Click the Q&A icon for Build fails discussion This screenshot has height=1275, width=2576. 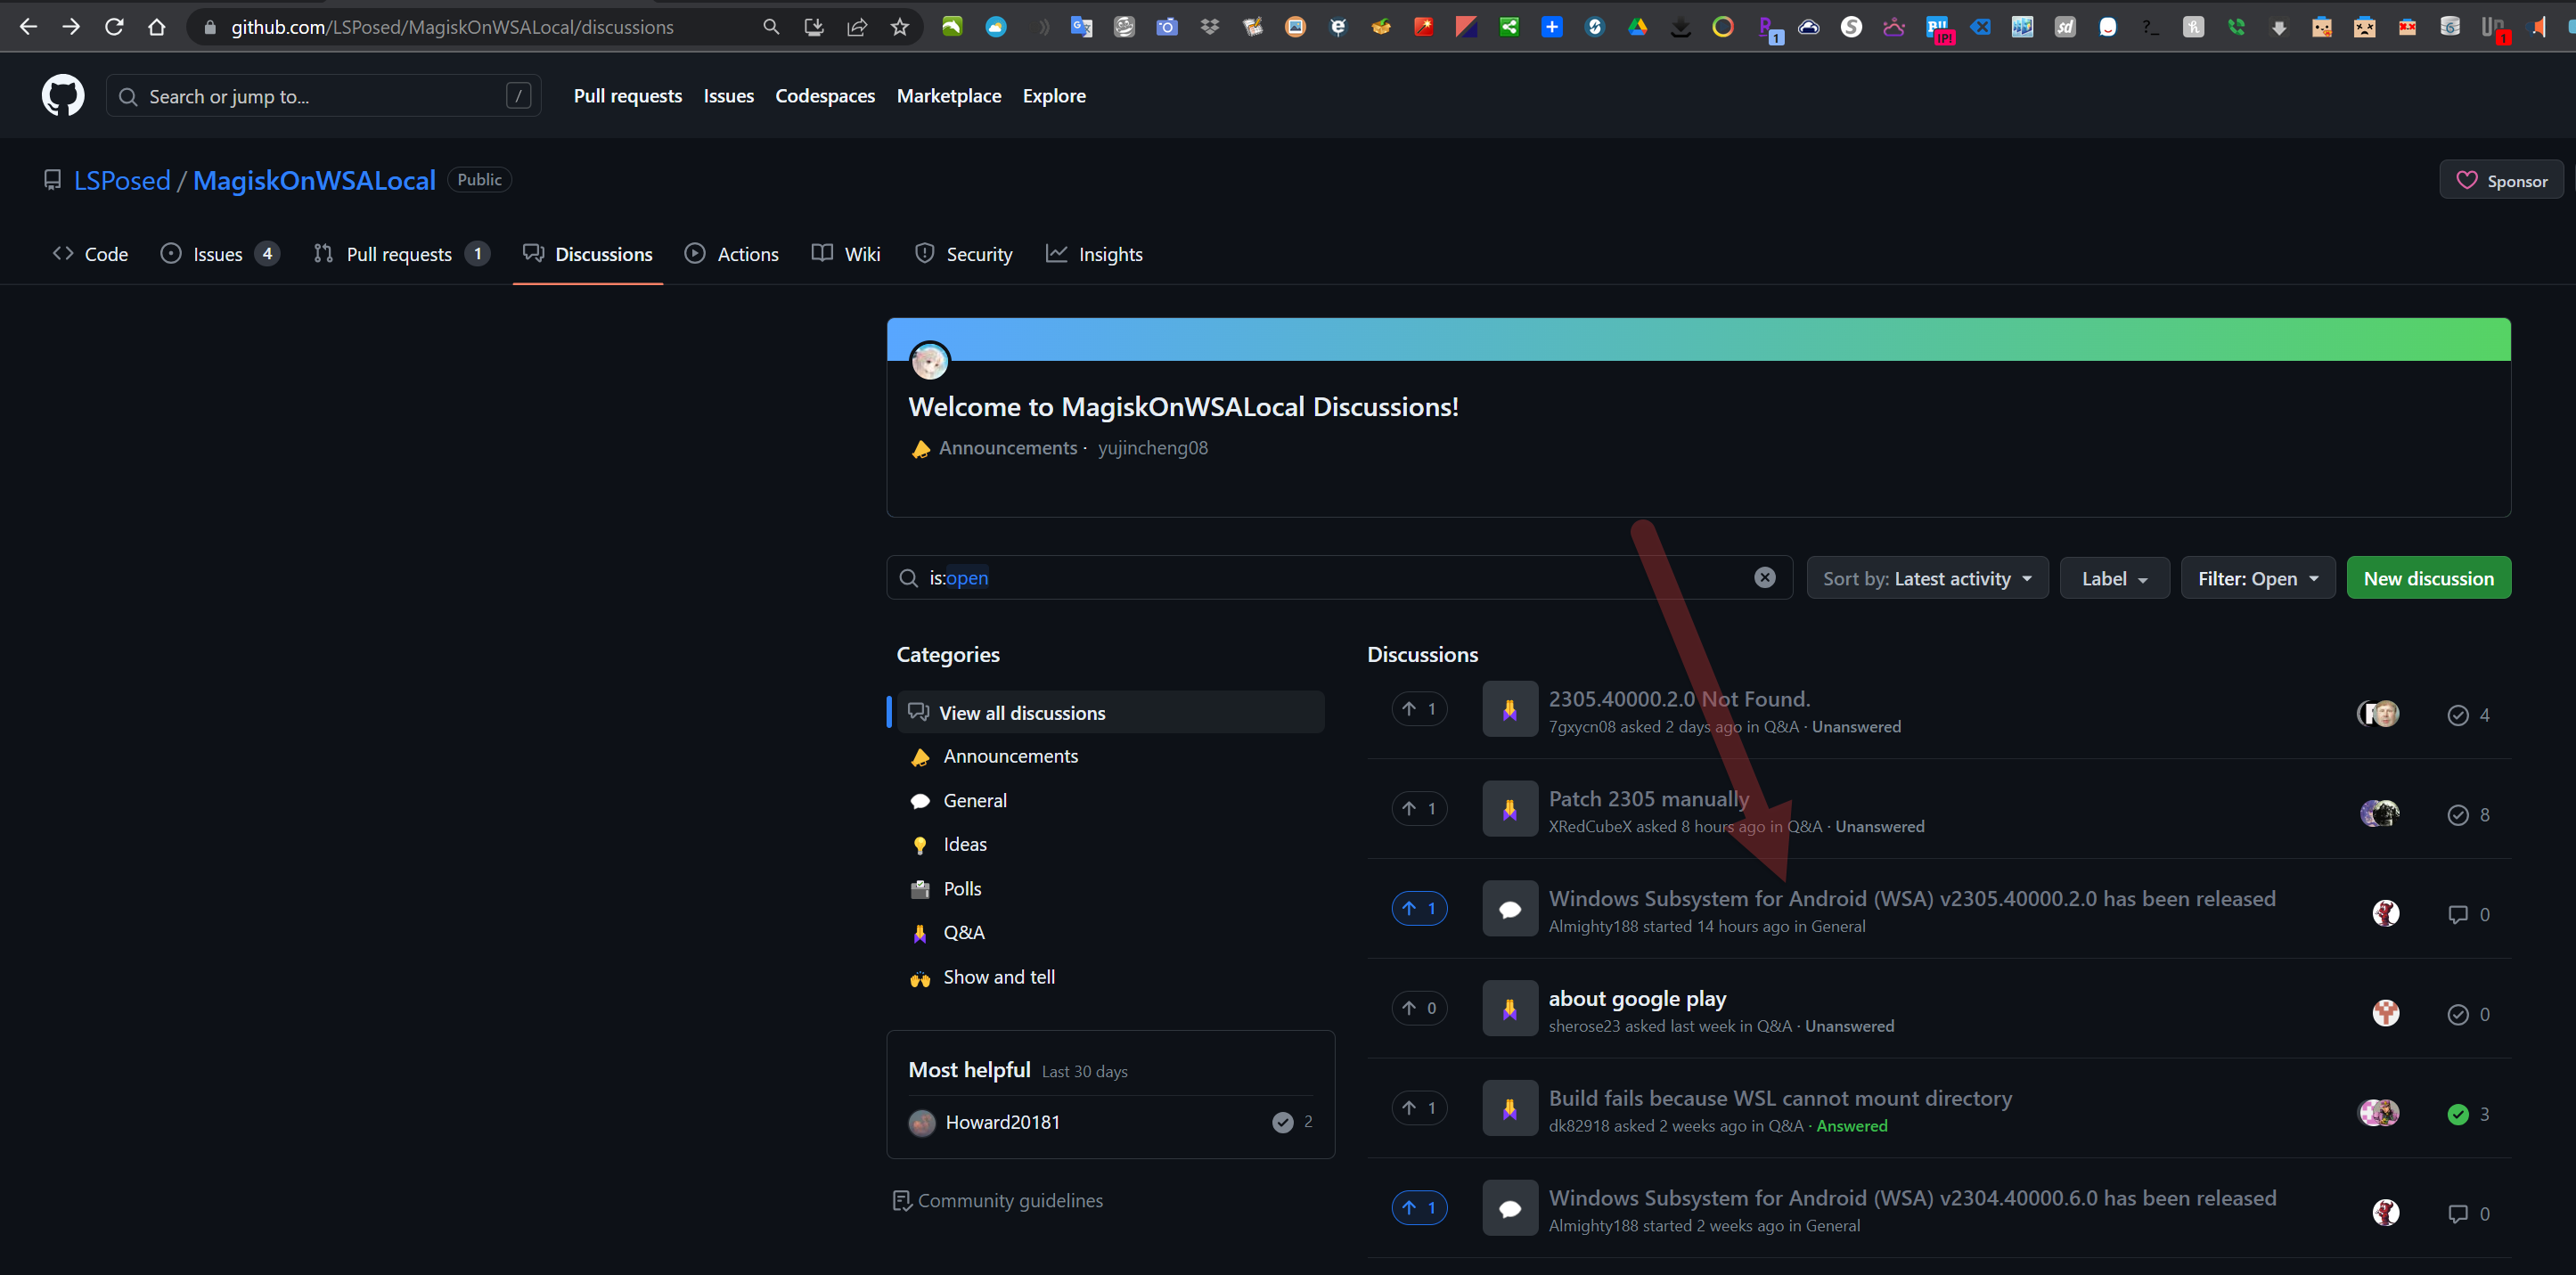pyautogui.click(x=1510, y=1108)
